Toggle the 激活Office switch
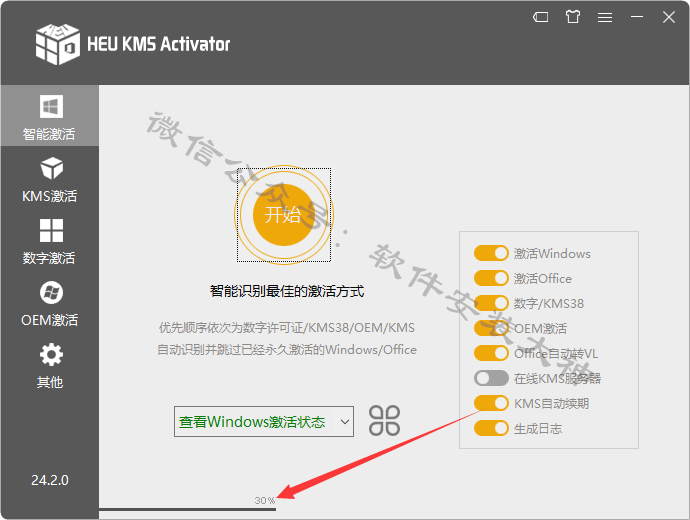 [x=491, y=278]
